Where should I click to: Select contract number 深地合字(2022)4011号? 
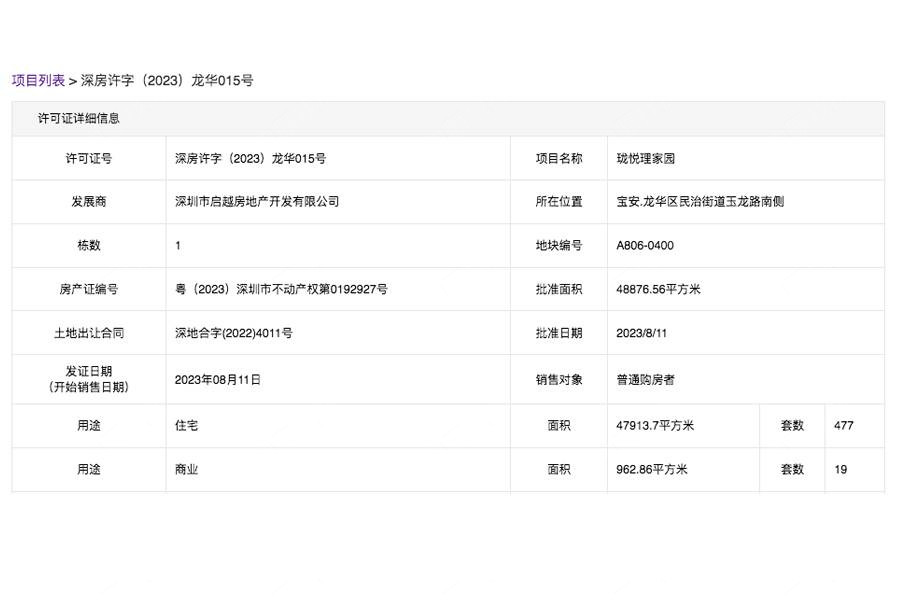tap(234, 333)
